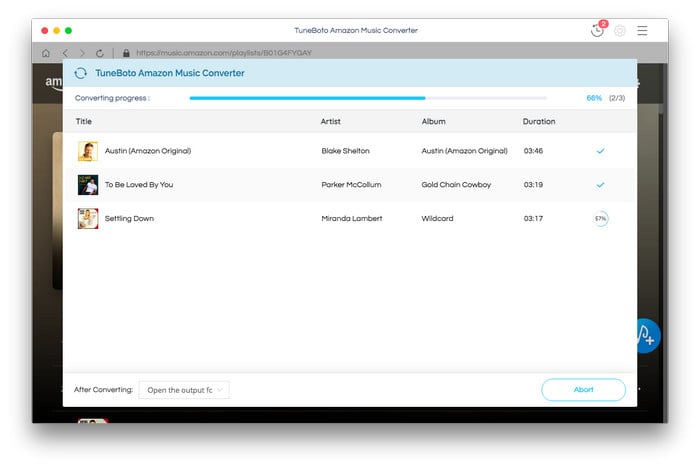Image resolution: width=700 pixels, height=469 pixels.
Task: Minimize the window with yellow button
Action: coord(56,30)
